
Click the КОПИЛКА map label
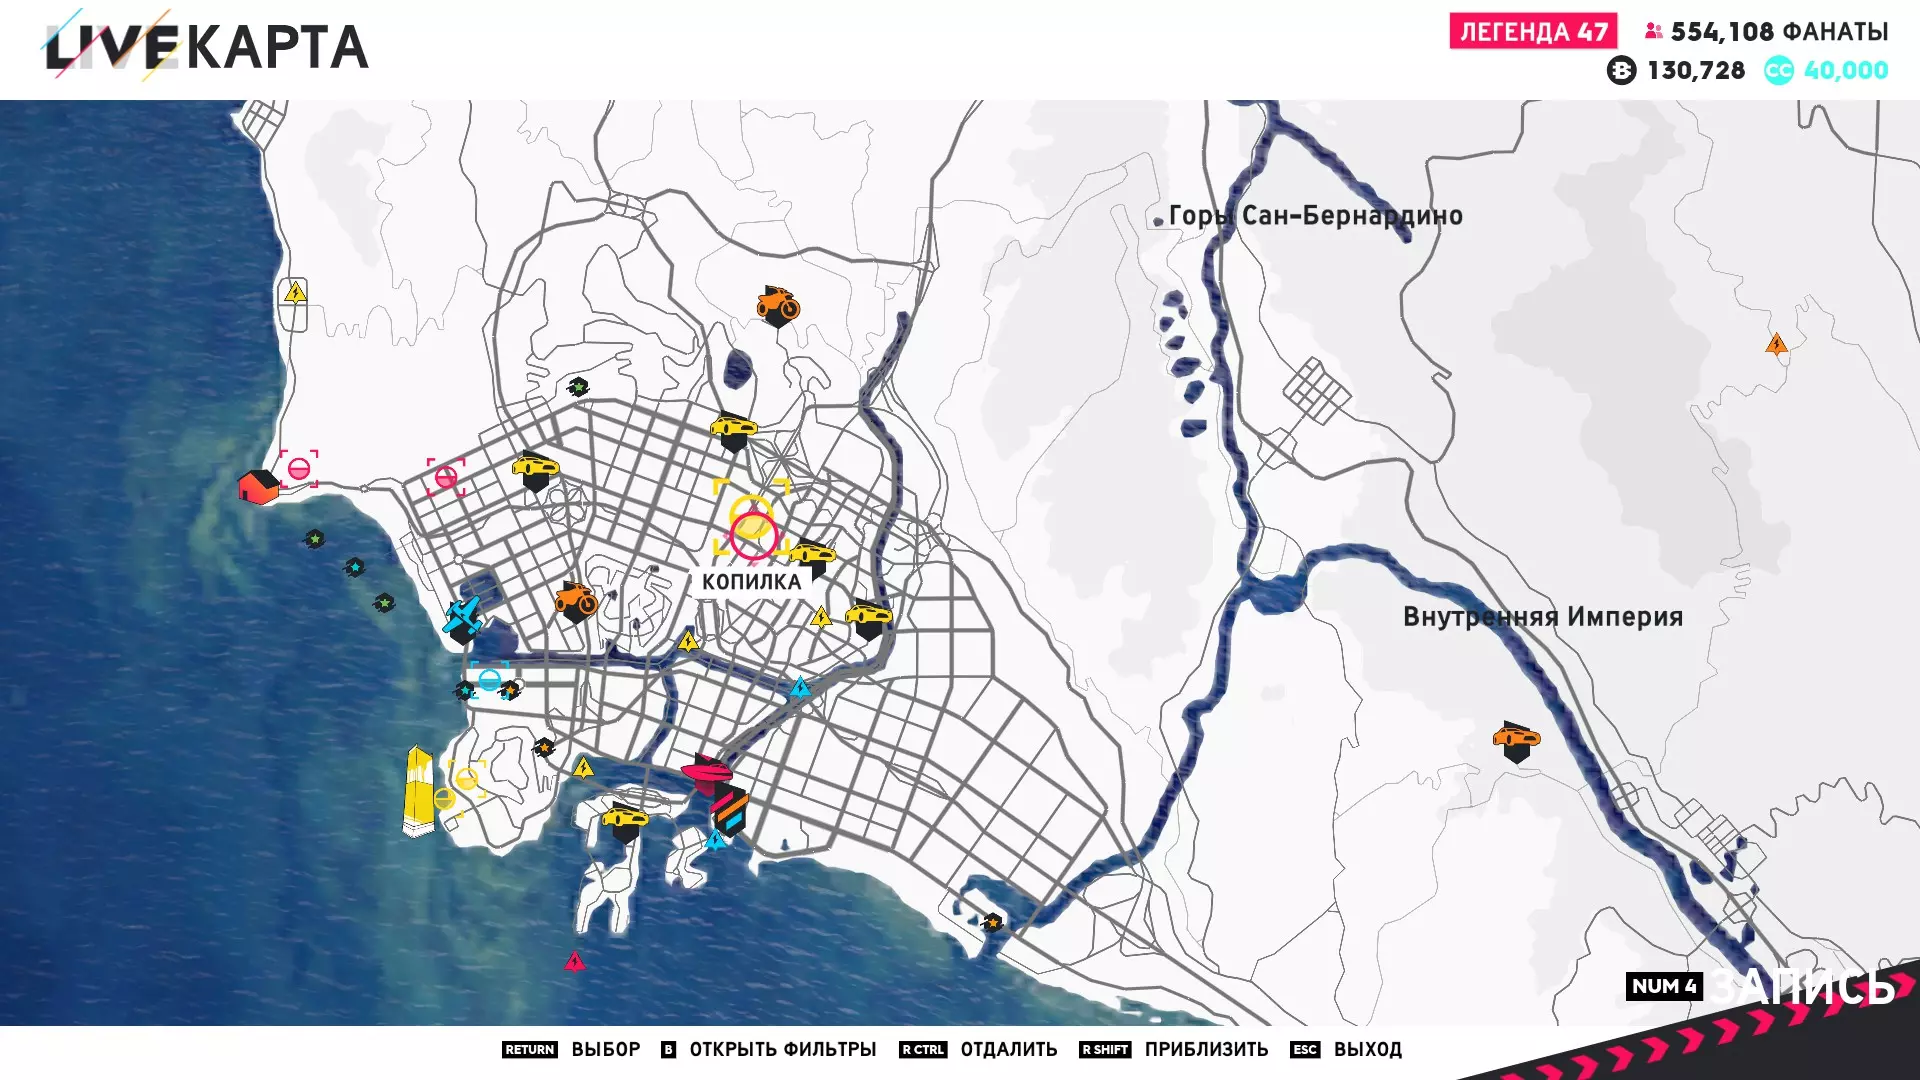[751, 582]
